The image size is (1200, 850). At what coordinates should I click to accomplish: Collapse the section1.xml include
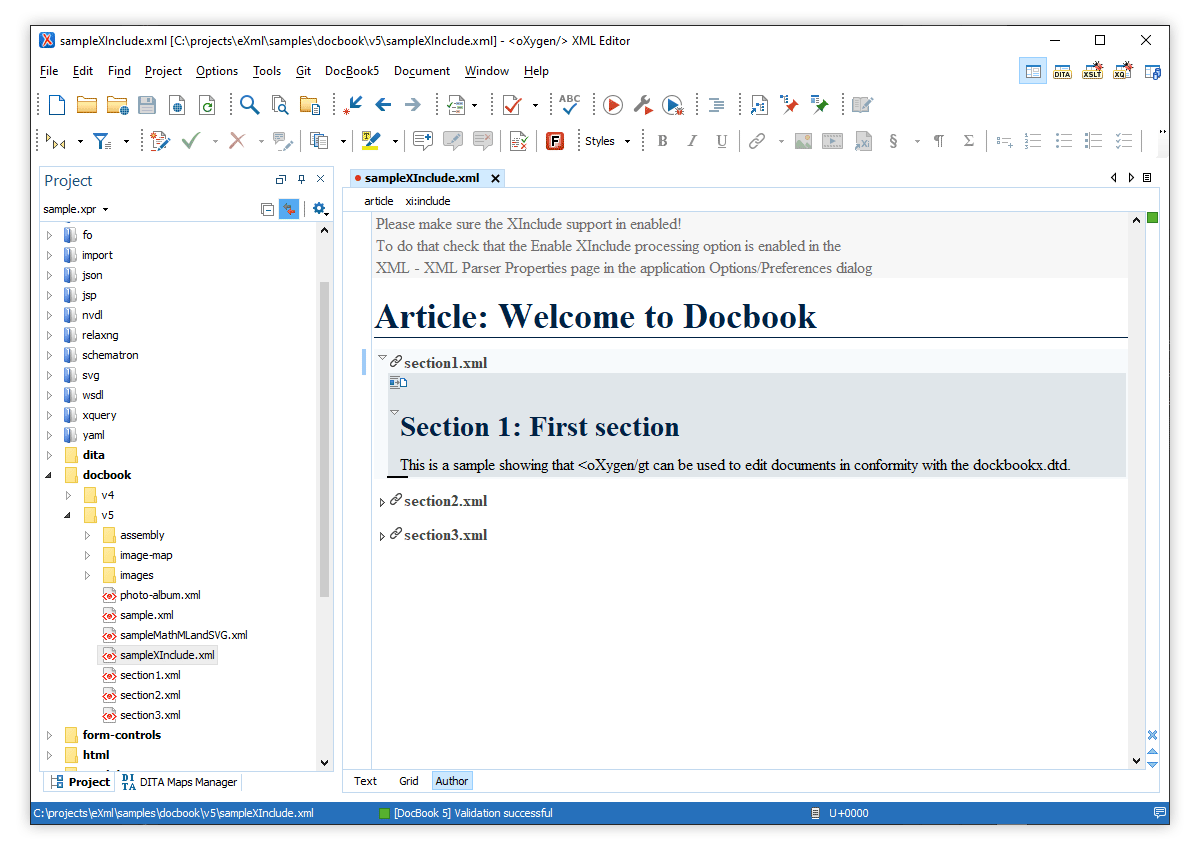(x=382, y=358)
